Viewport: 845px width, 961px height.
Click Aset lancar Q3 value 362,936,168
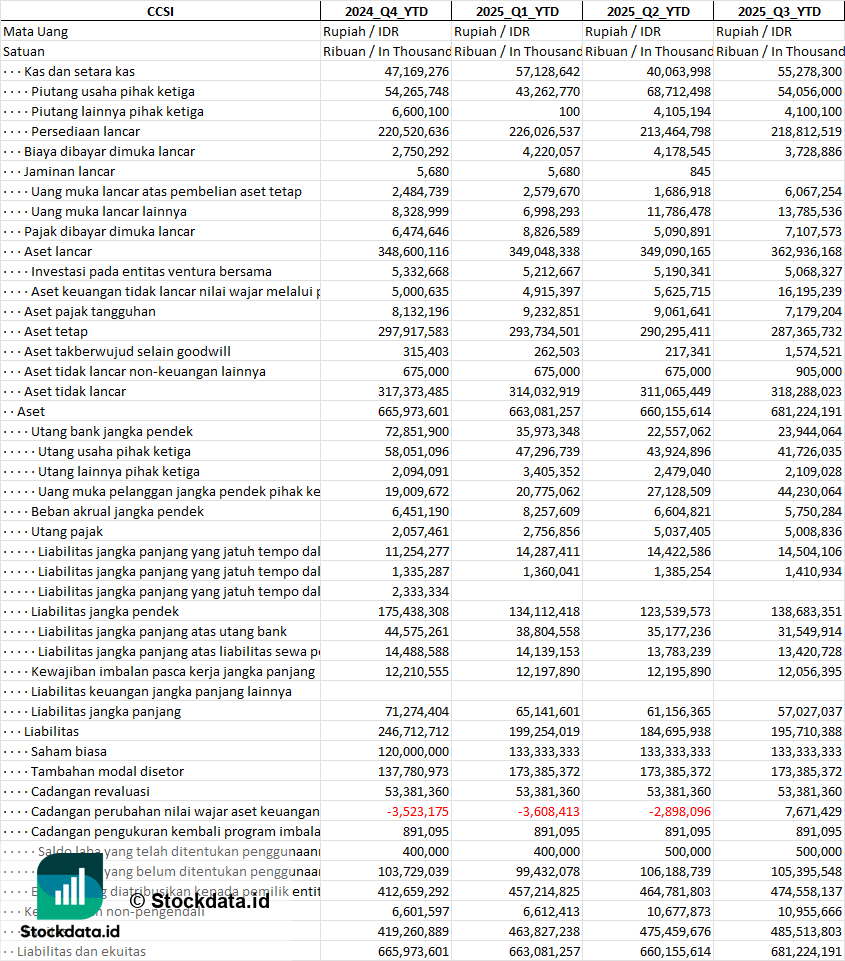click(x=806, y=252)
